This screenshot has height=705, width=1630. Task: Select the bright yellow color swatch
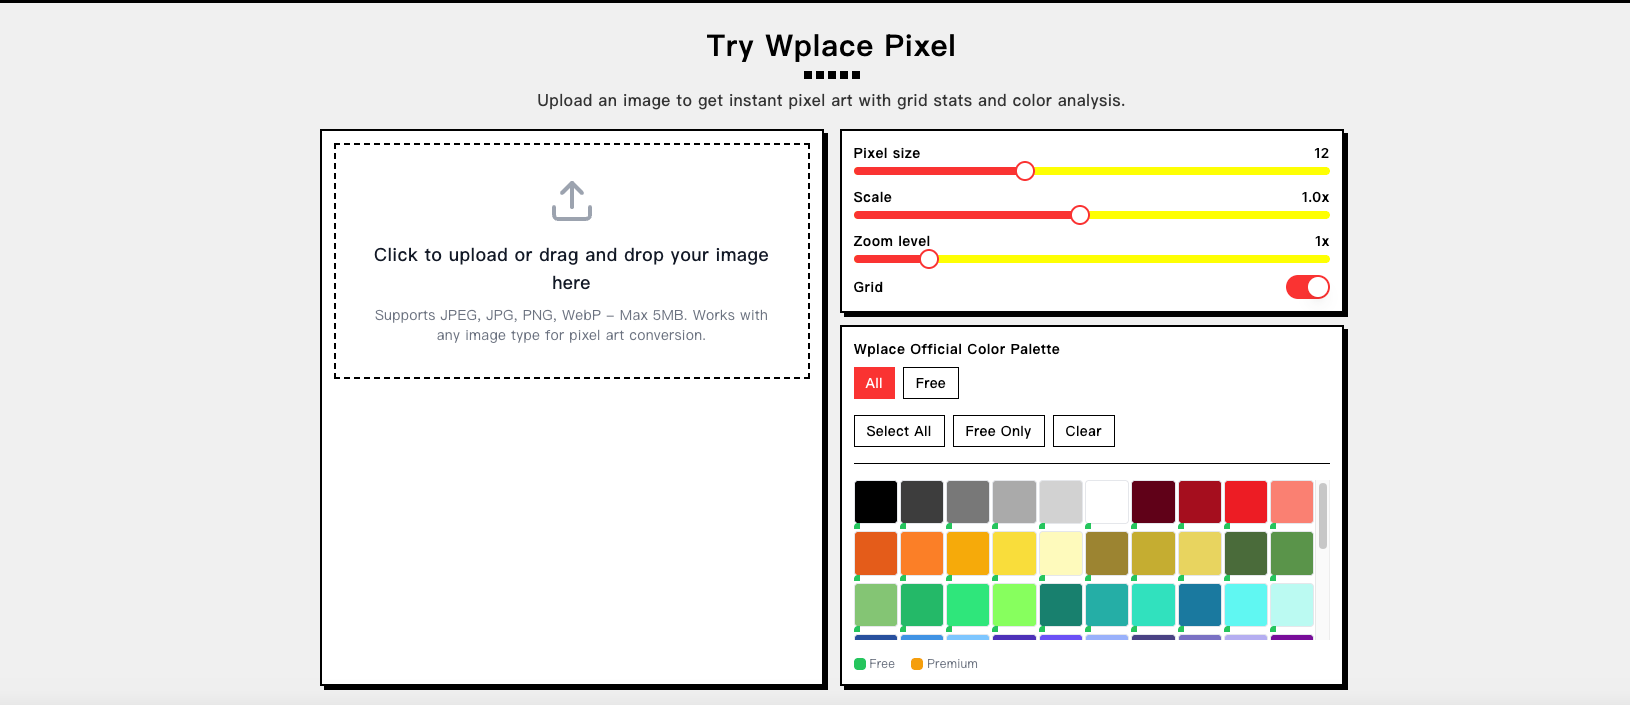coord(1014,553)
